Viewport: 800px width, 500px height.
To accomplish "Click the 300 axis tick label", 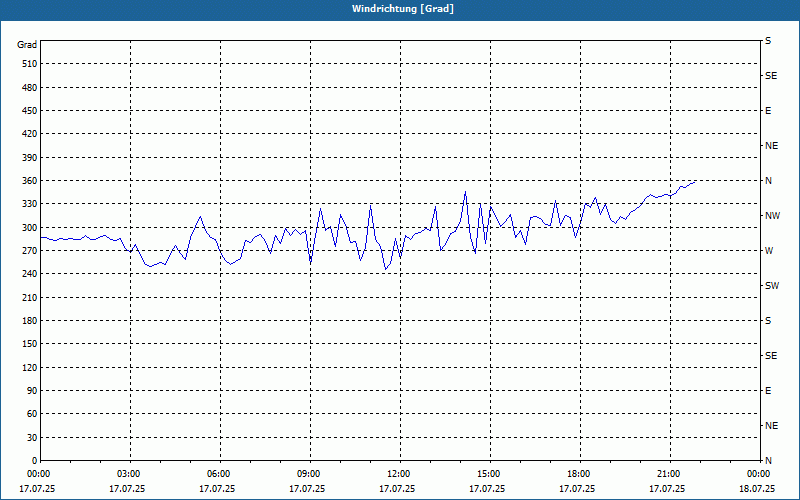I will pyautogui.click(x=29, y=228).
